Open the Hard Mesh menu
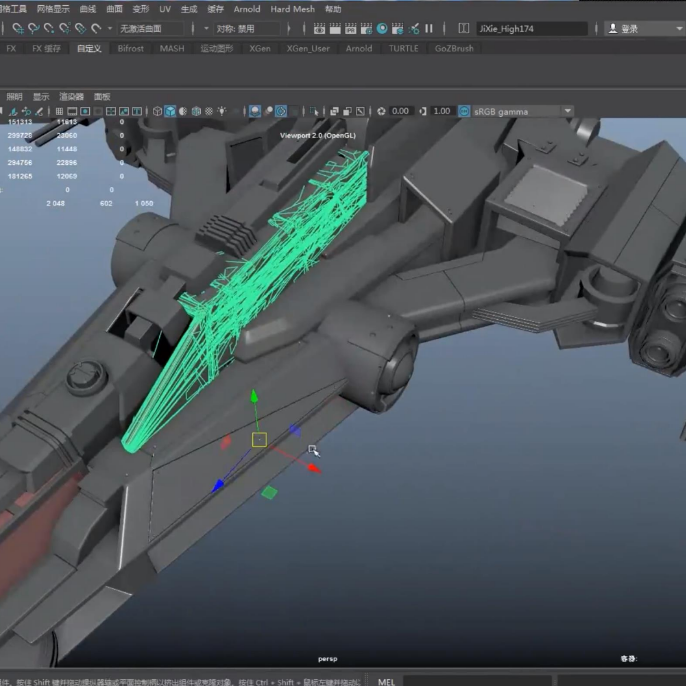The image size is (686, 686). coord(292,9)
